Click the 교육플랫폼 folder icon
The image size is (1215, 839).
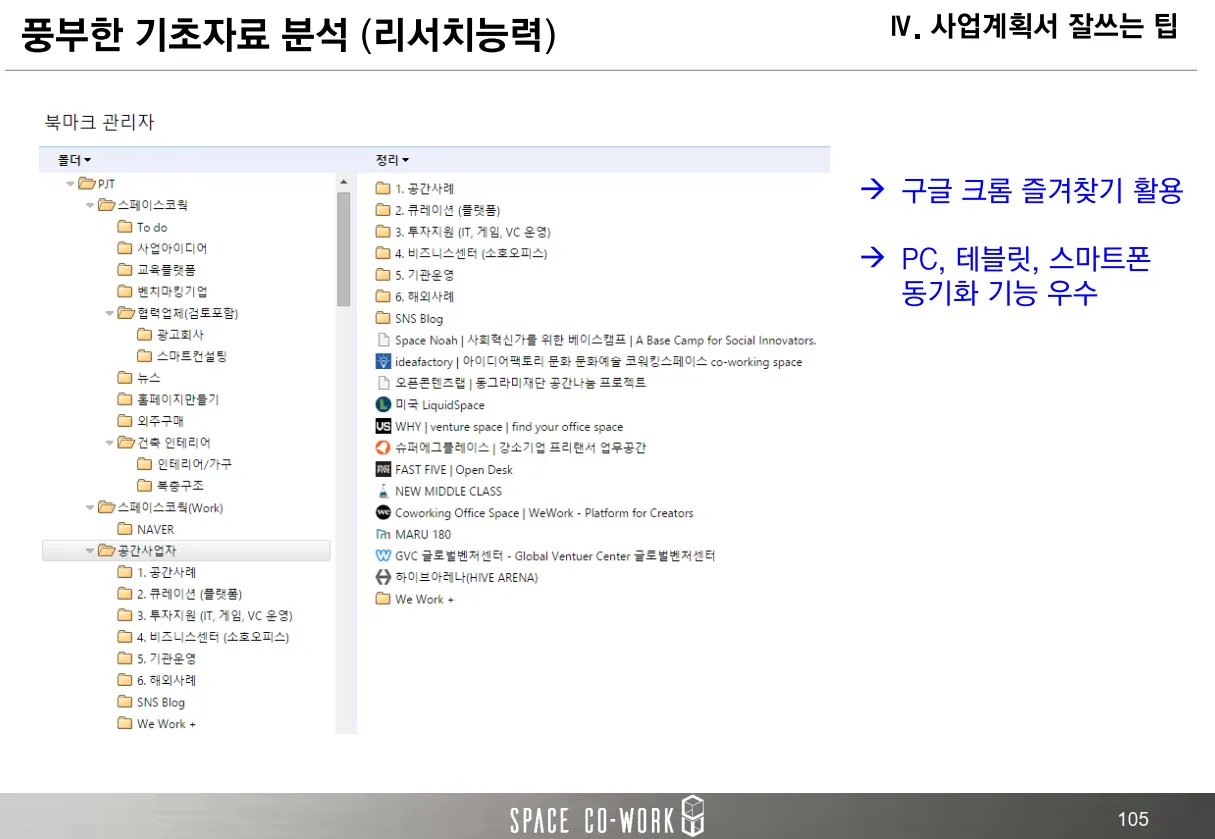click(124, 270)
